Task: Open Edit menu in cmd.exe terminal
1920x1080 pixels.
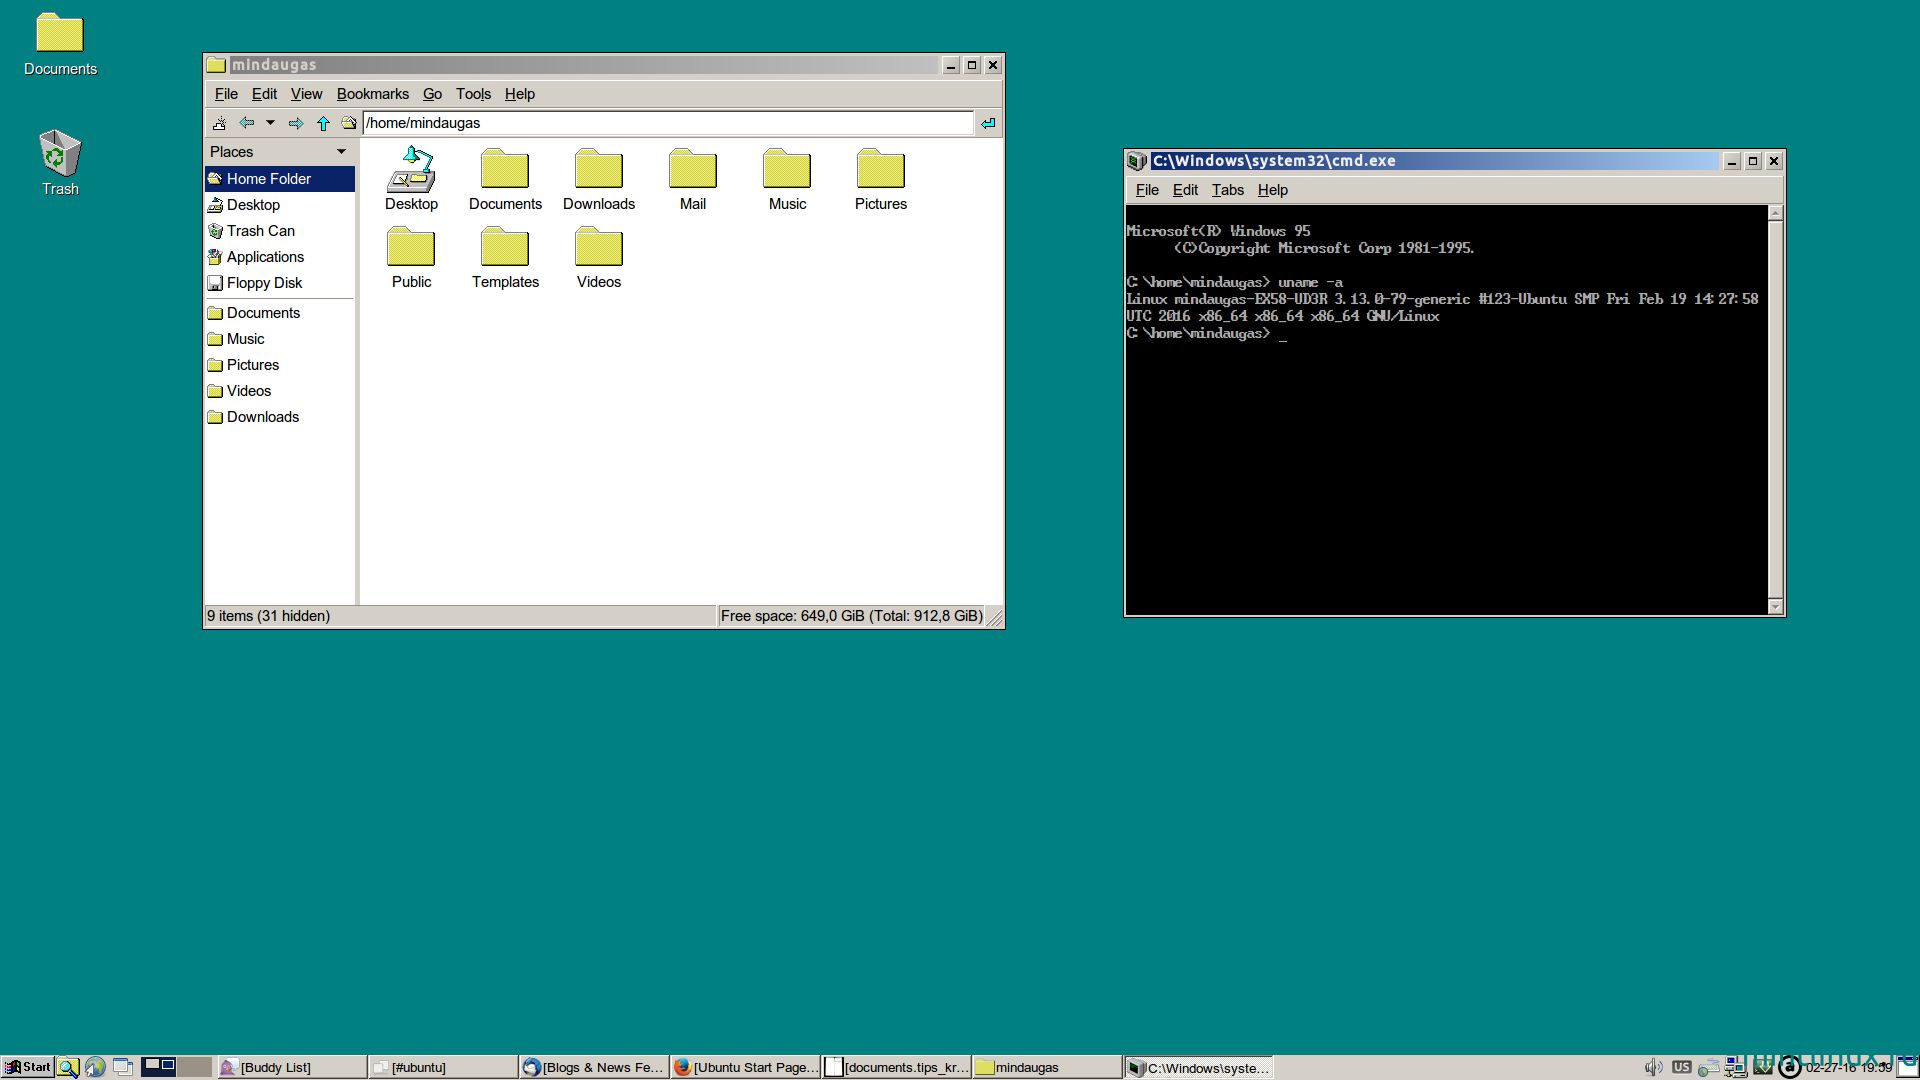Action: tap(1185, 190)
